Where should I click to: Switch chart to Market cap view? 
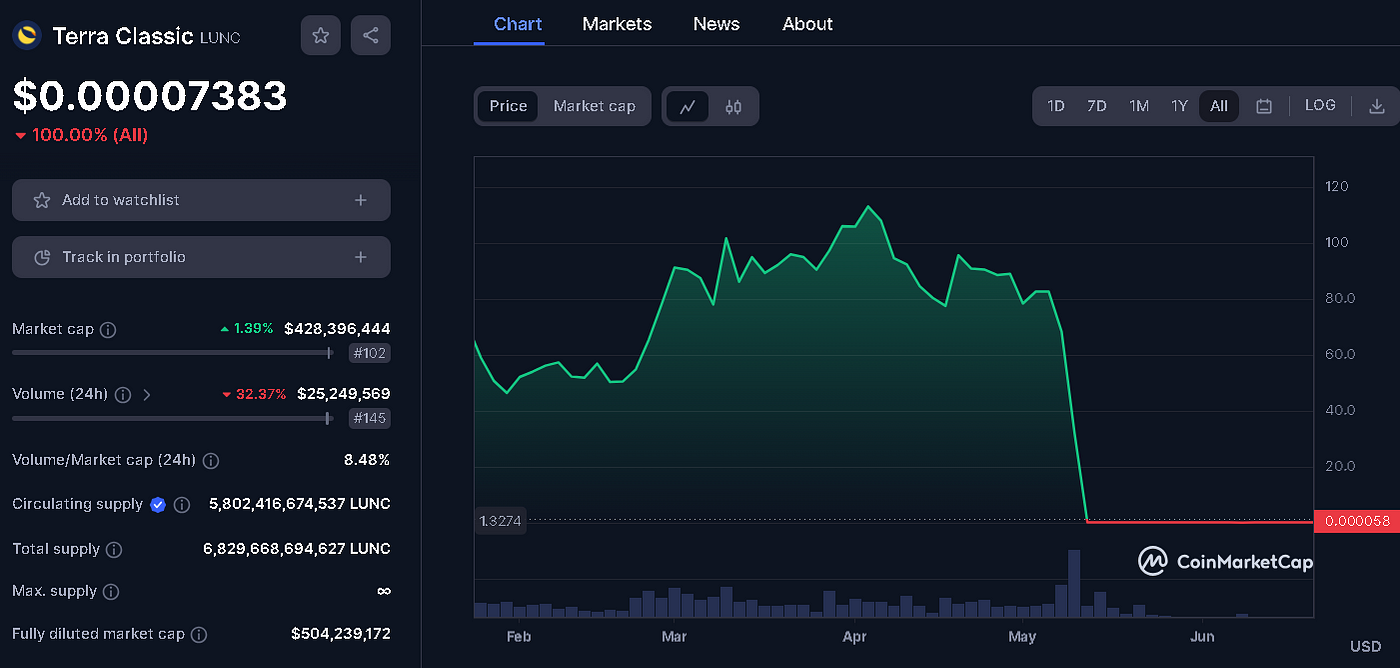tap(594, 106)
